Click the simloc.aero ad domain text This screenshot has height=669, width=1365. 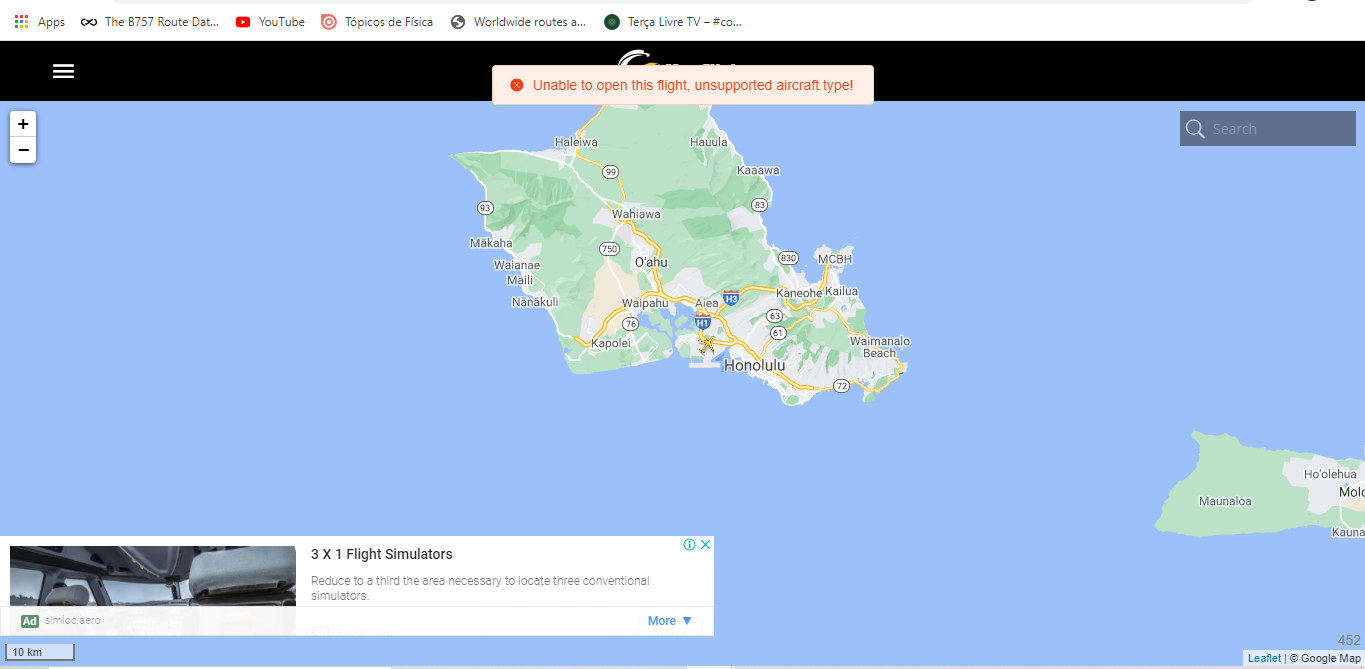click(72, 621)
